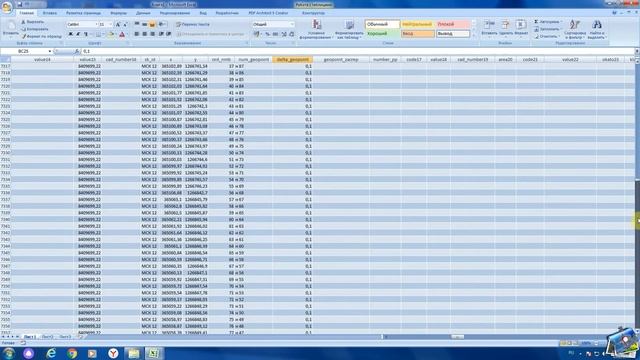The image size is (640, 360).
Task: Toggle Перенос текста wrap text
Action: [x=193, y=24]
